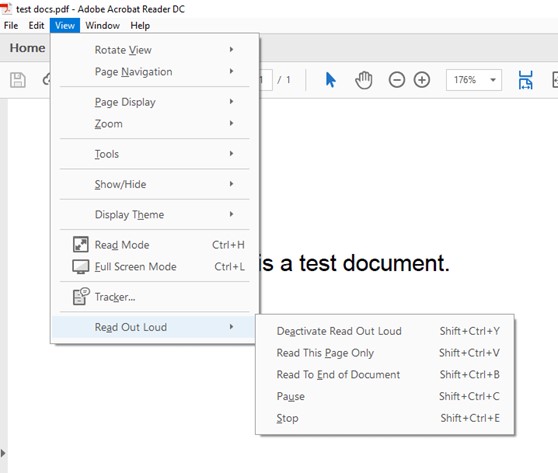Click the Ctrl+H shortcut label
This screenshot has height=473, width=558.
tap(228, 245)
